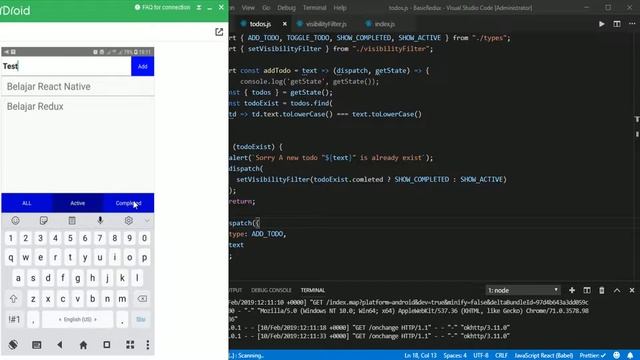The height and width of the screenshot is (360, 640).
Task: Split the VS Code editor
Action: pos(617,24)
